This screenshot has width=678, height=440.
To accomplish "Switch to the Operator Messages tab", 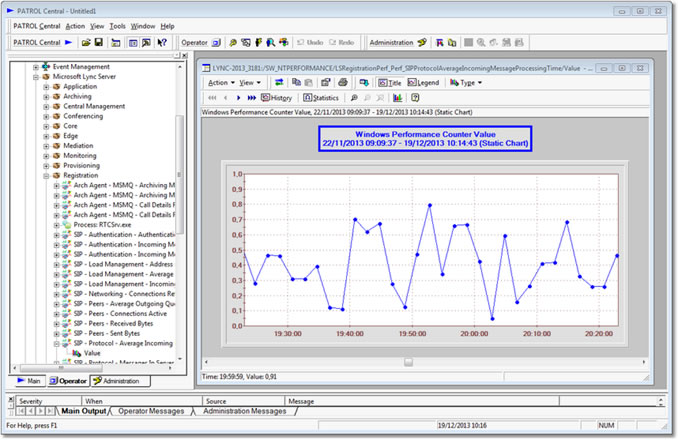I will 151,411.
